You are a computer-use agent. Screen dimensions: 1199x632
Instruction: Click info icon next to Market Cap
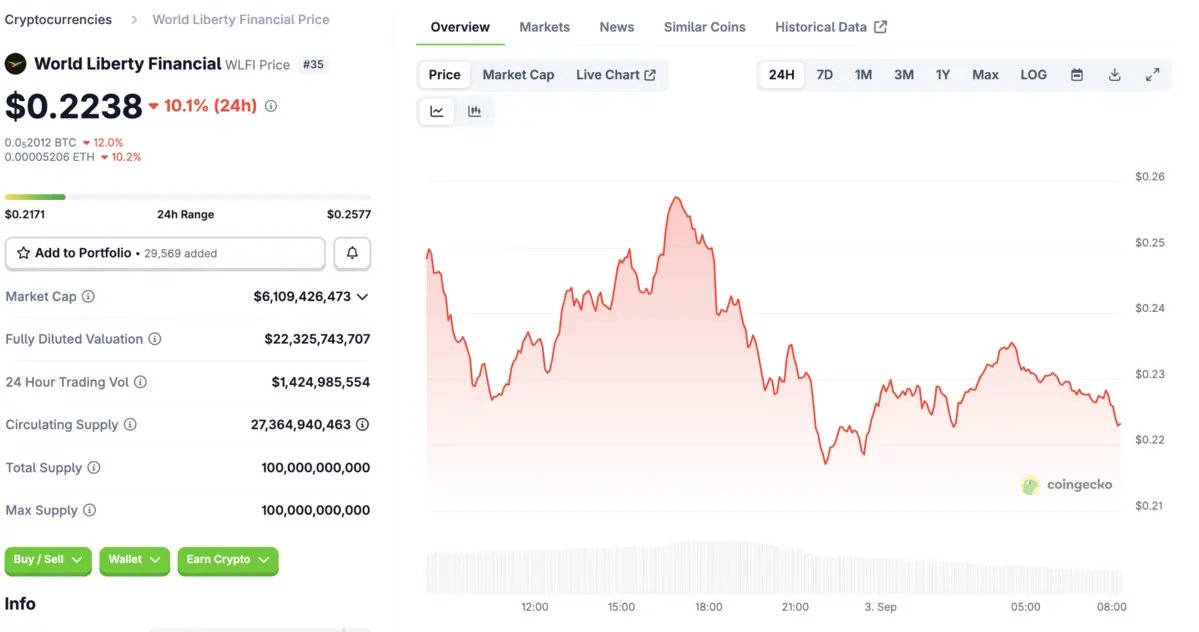click(x=89, y=297)
